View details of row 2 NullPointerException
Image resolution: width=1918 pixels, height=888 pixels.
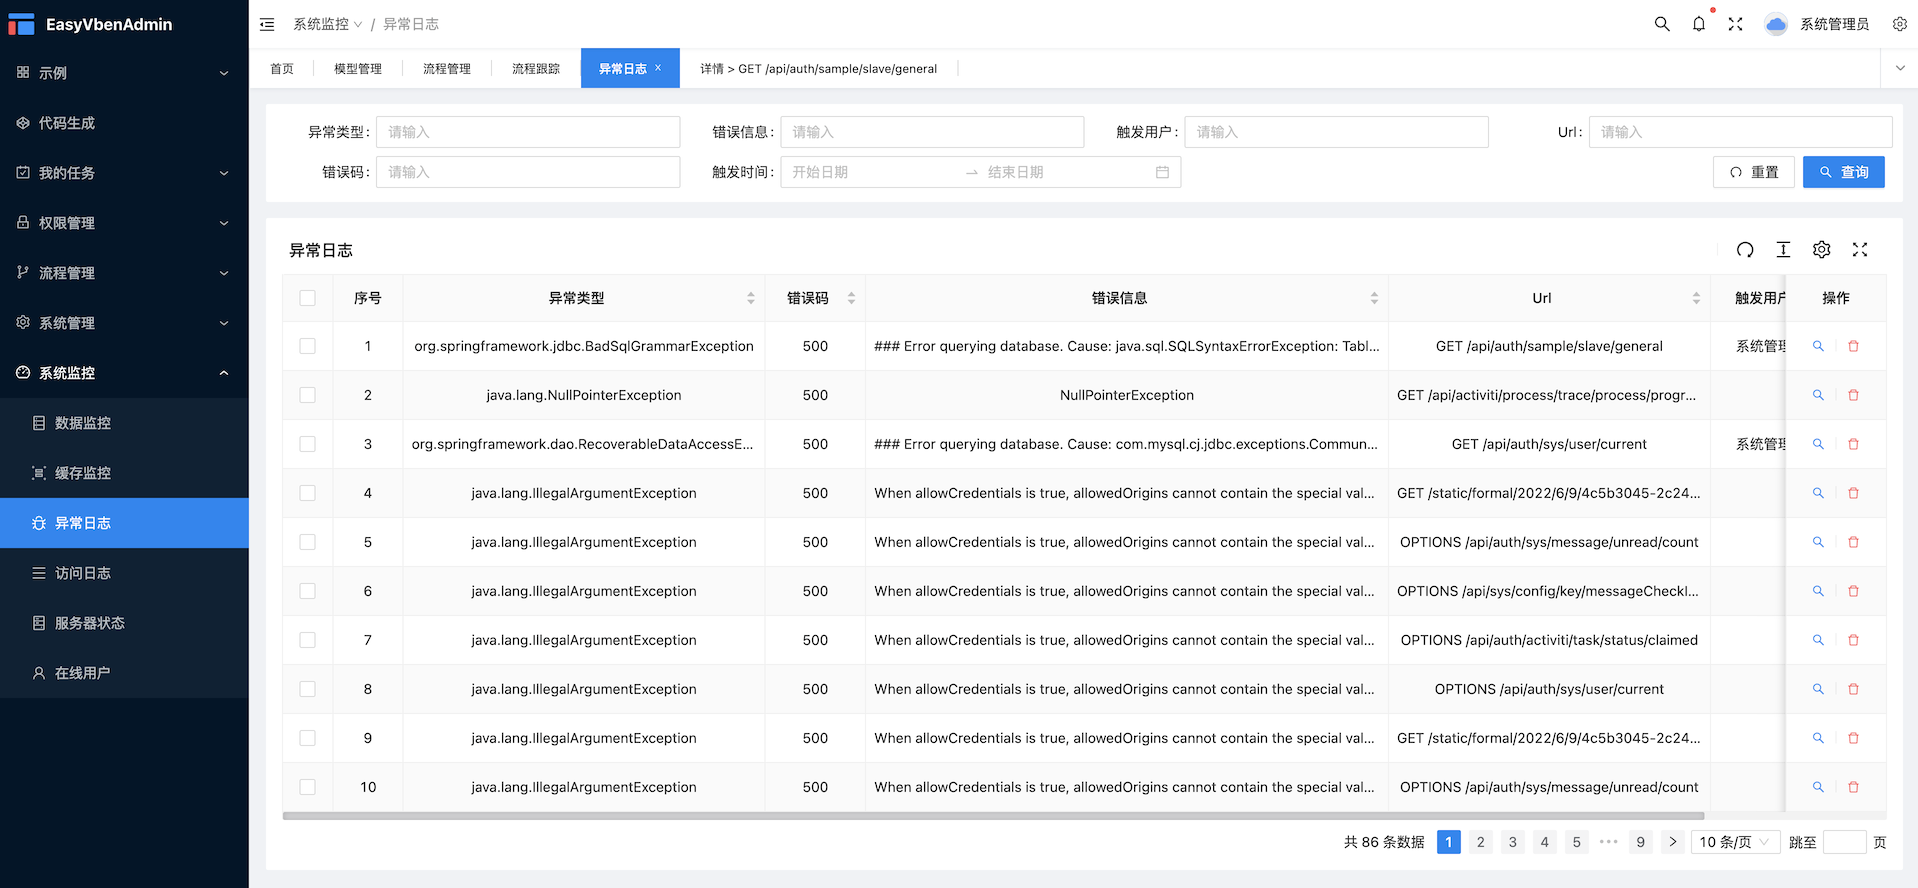(1818, 395)
